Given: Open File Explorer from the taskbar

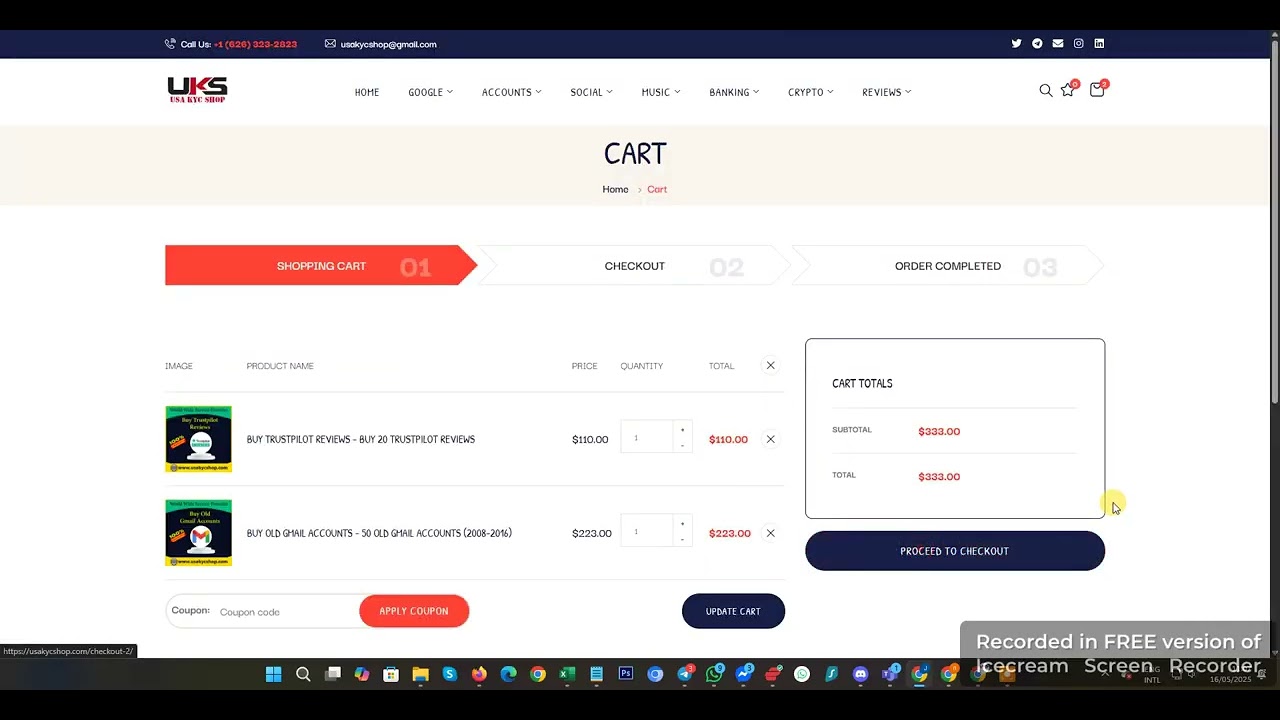Looking at the screenshot, I should (420, 674).
